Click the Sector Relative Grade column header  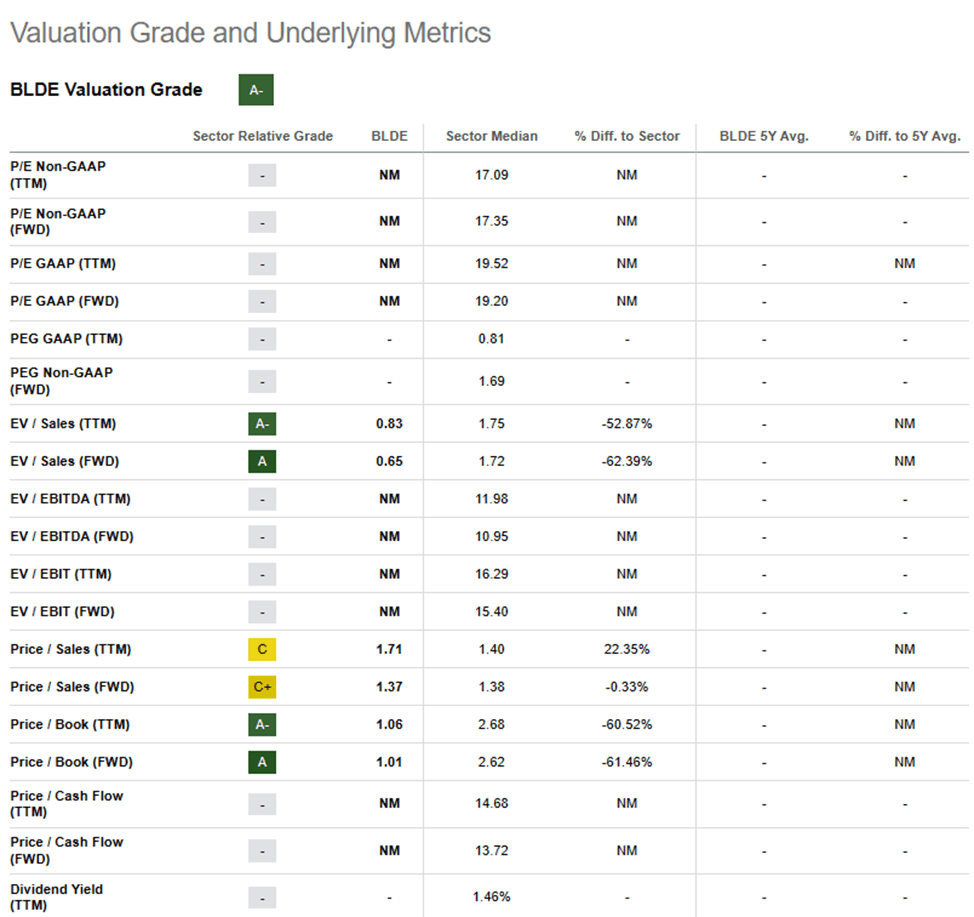[x=263, y=136]
